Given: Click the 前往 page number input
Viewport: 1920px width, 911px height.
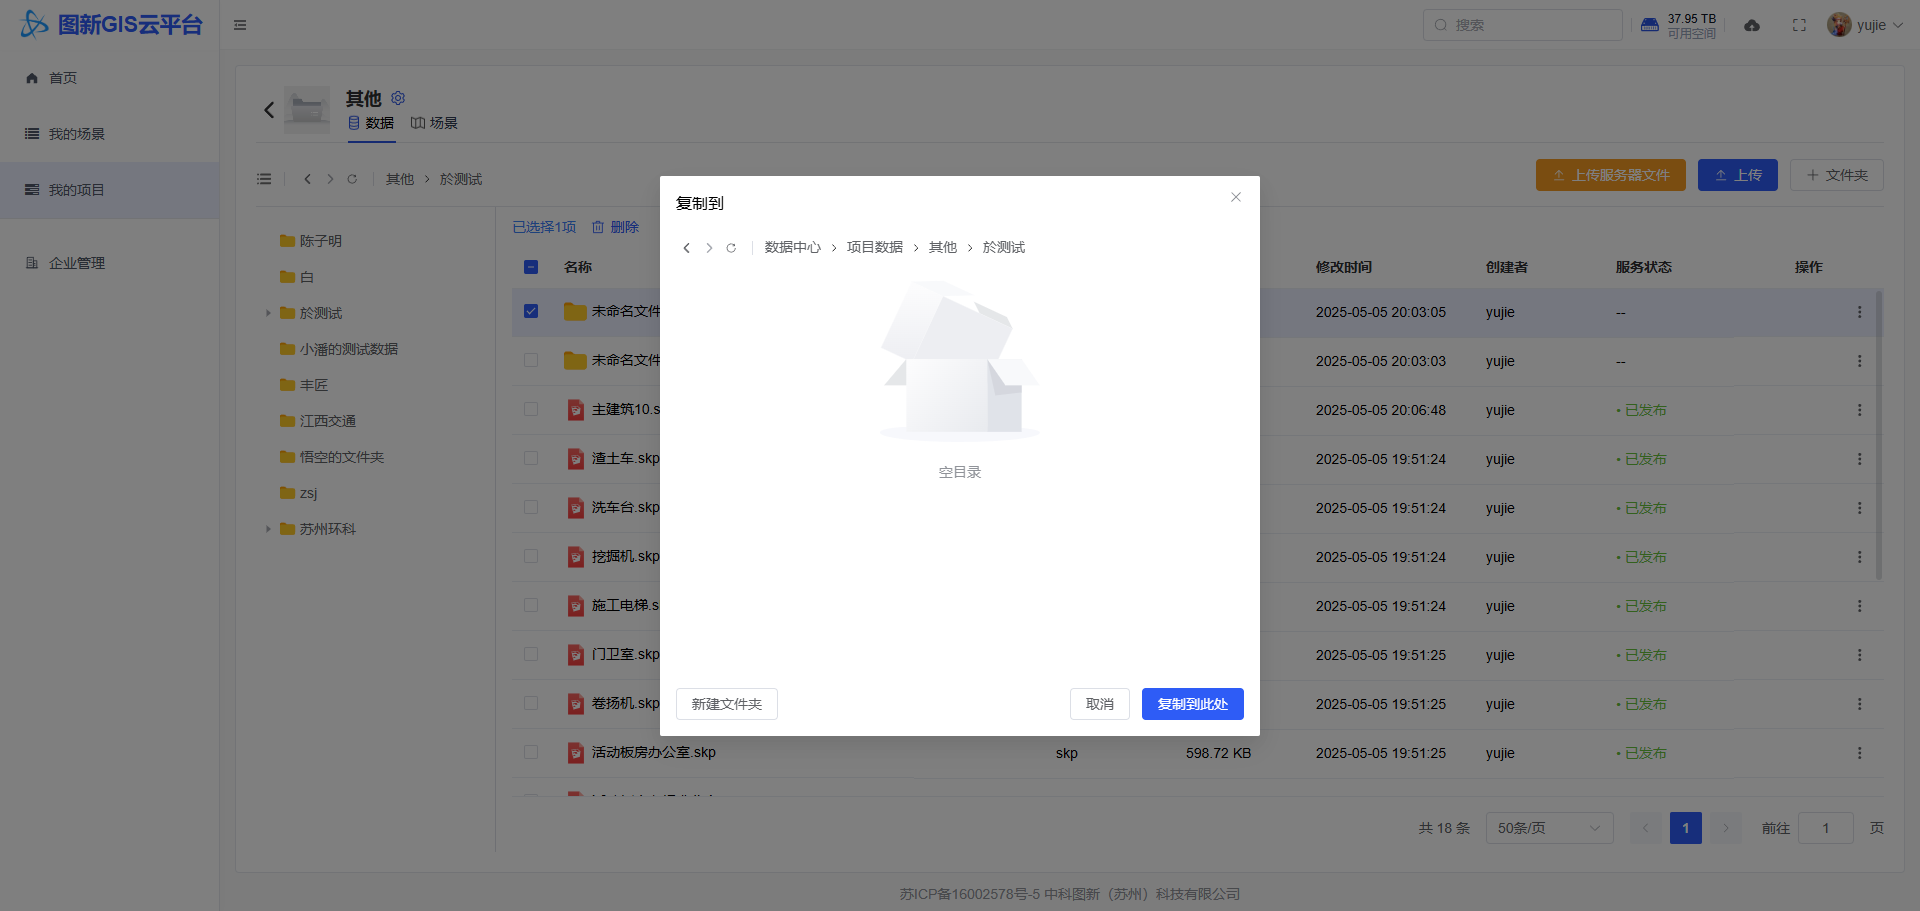Looking at the screenshot, I should point(1826,828).
